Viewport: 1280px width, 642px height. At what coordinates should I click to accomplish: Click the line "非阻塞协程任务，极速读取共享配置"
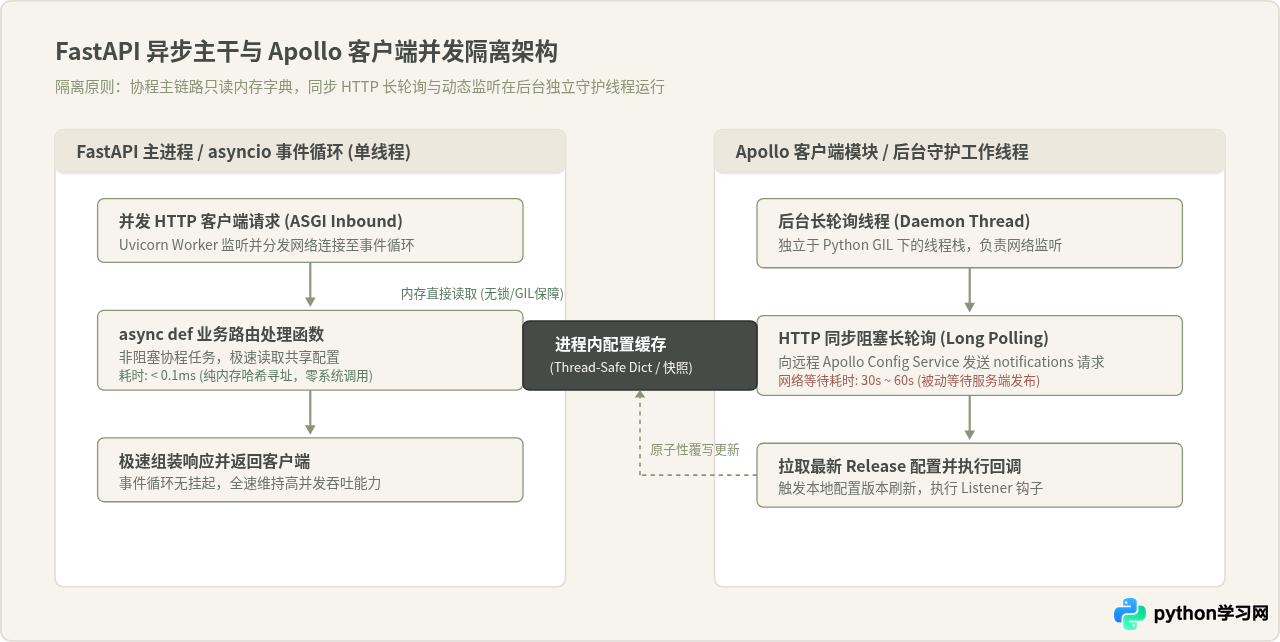pyautogui.click(x=229, y=357)
